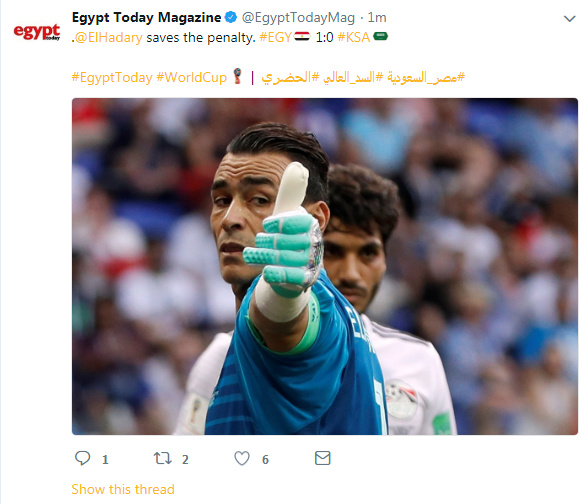Viewport: 582px width, 504px height.
Task: Send tweet via direct message envelope icon
Action: tap(323, 458)
